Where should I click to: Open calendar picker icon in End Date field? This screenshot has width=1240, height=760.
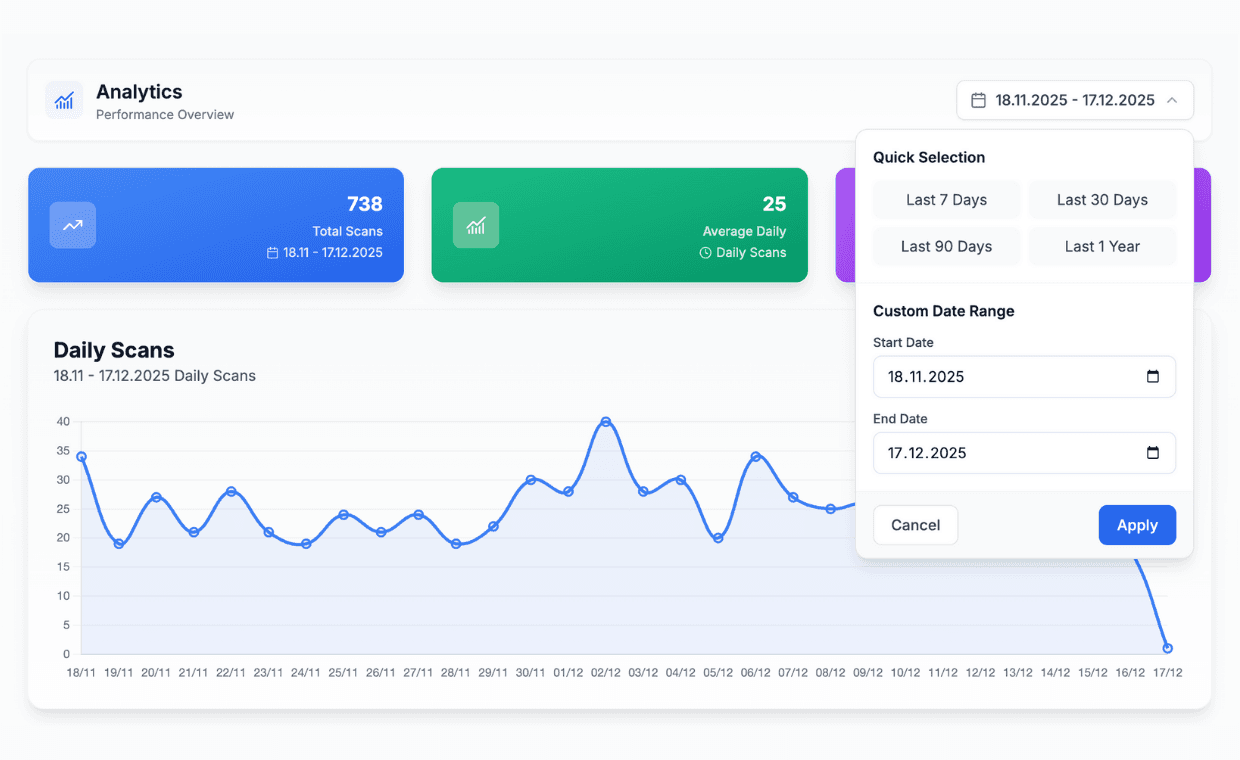point(1152,453)
